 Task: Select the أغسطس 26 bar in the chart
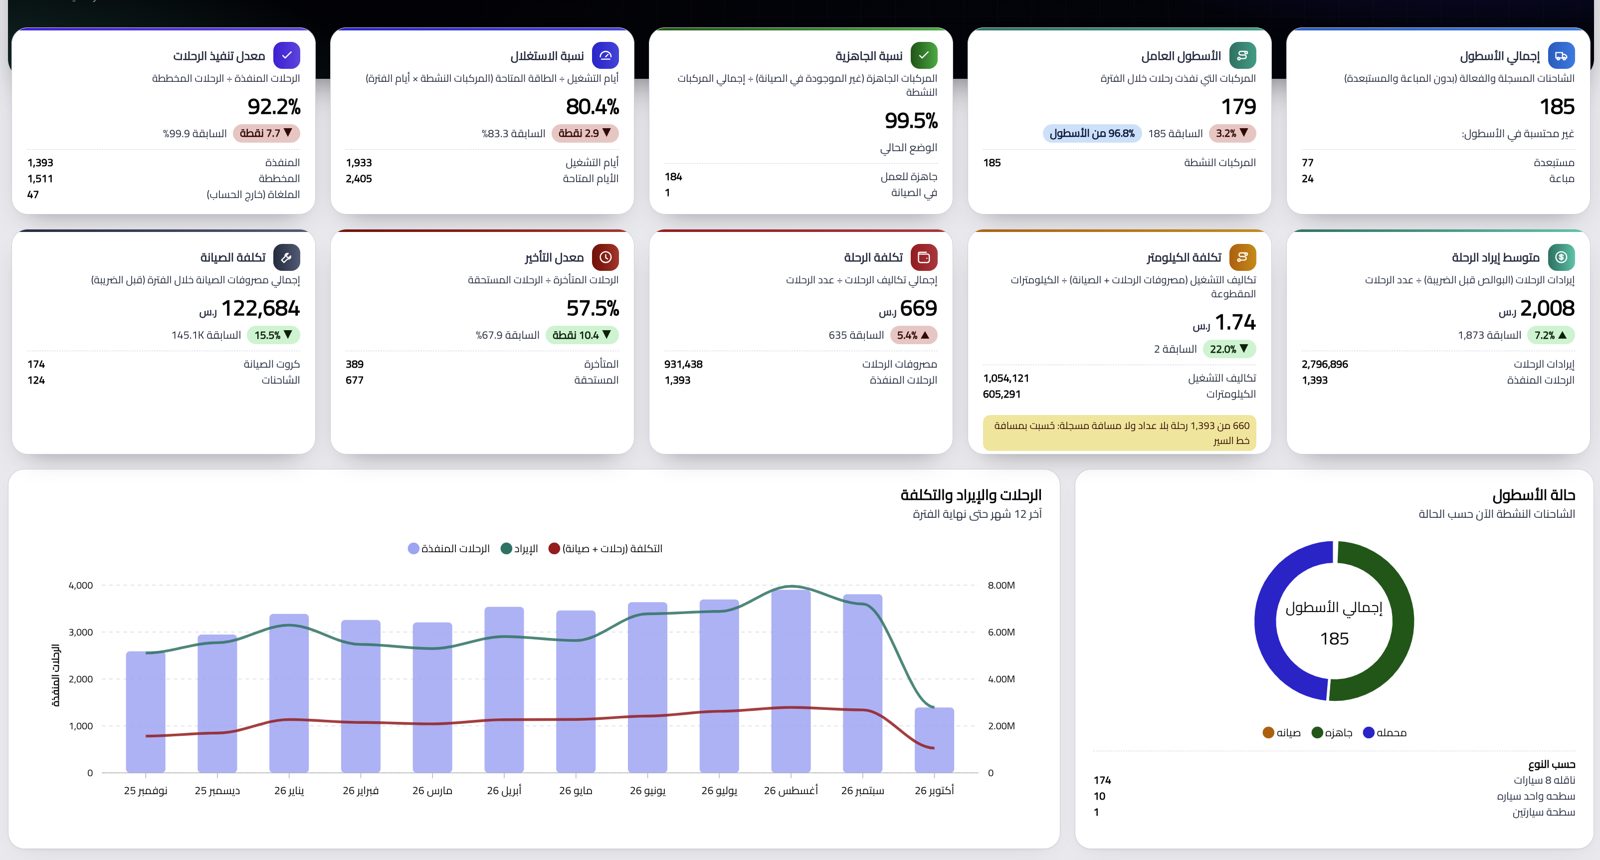point(791,681)
